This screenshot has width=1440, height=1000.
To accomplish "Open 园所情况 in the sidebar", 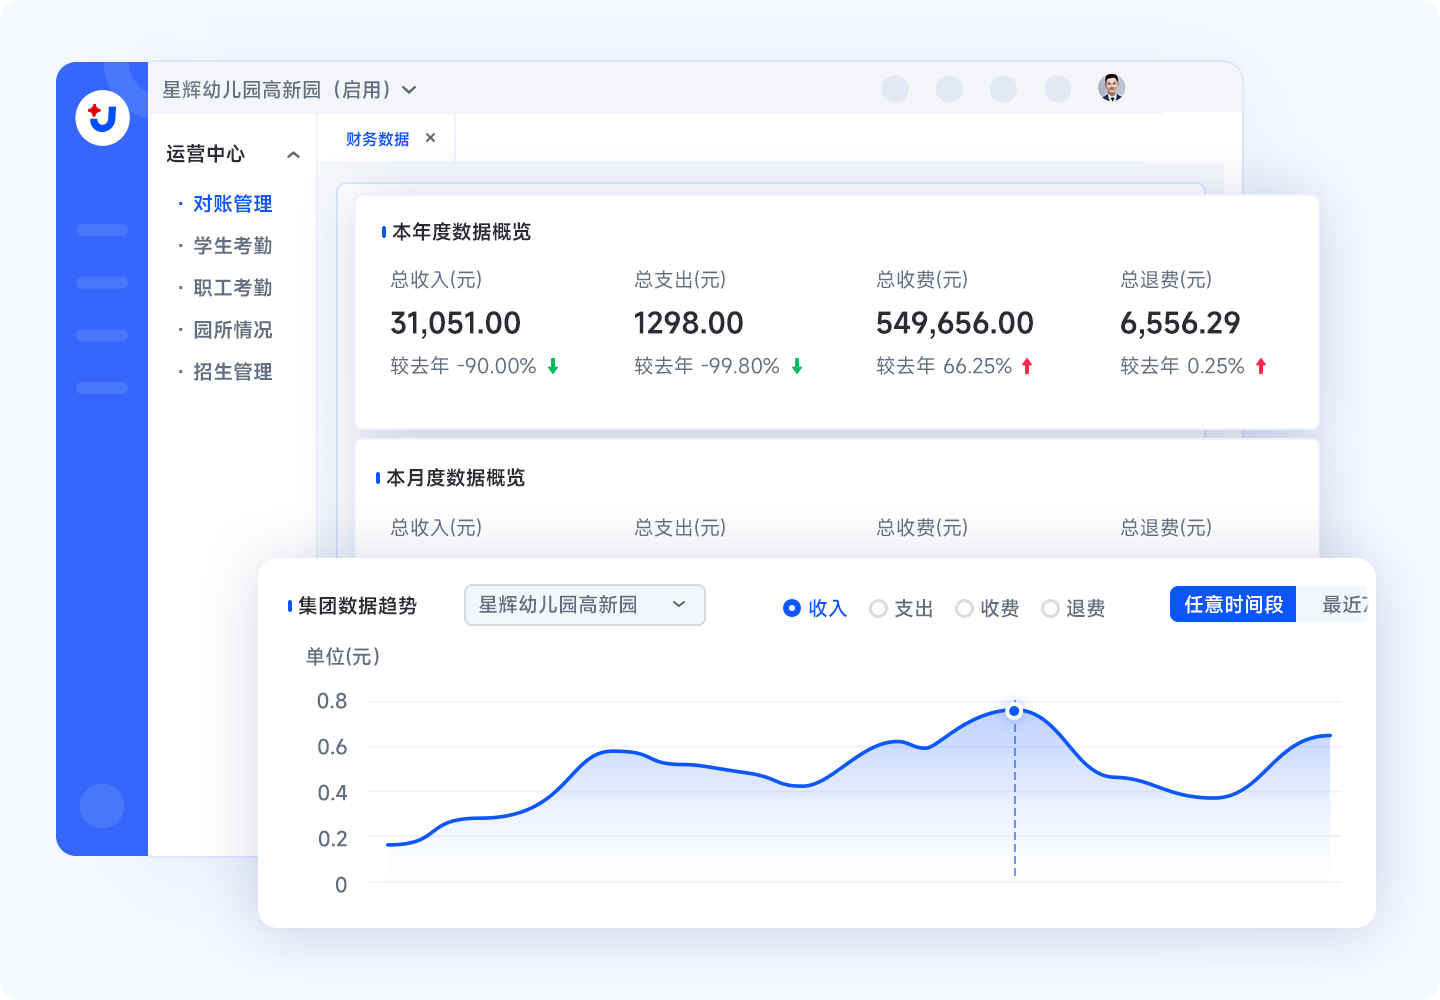I will pyautogui.click(x=232, y=330).
